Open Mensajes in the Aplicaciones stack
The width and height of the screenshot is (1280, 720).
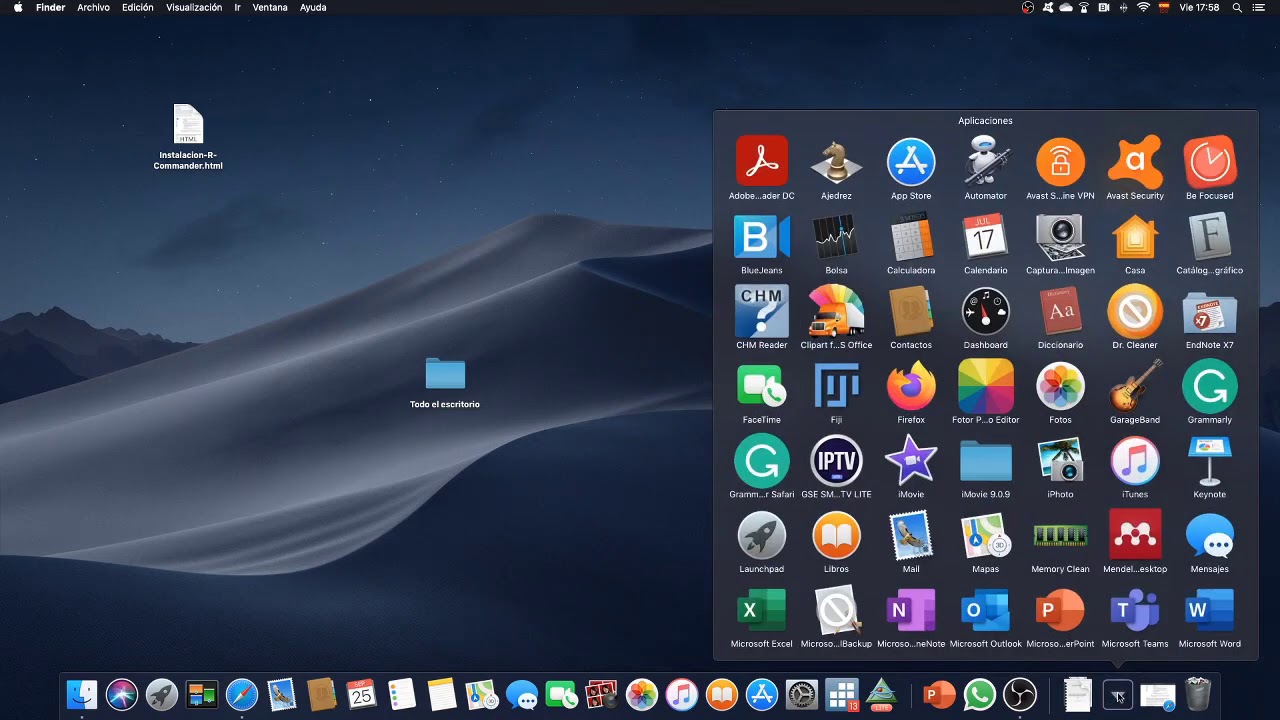(1210, 535)
